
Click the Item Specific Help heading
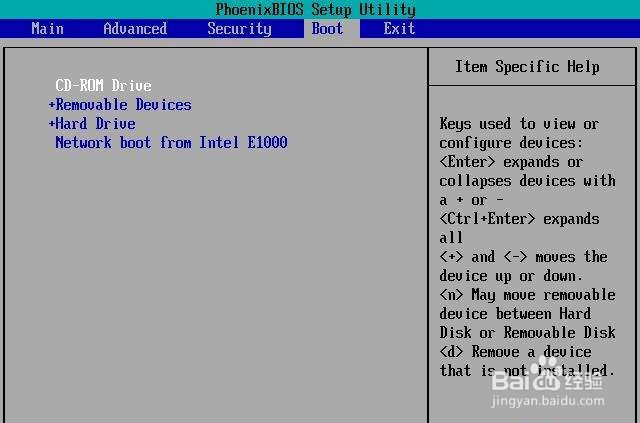(x=527, y=67)
